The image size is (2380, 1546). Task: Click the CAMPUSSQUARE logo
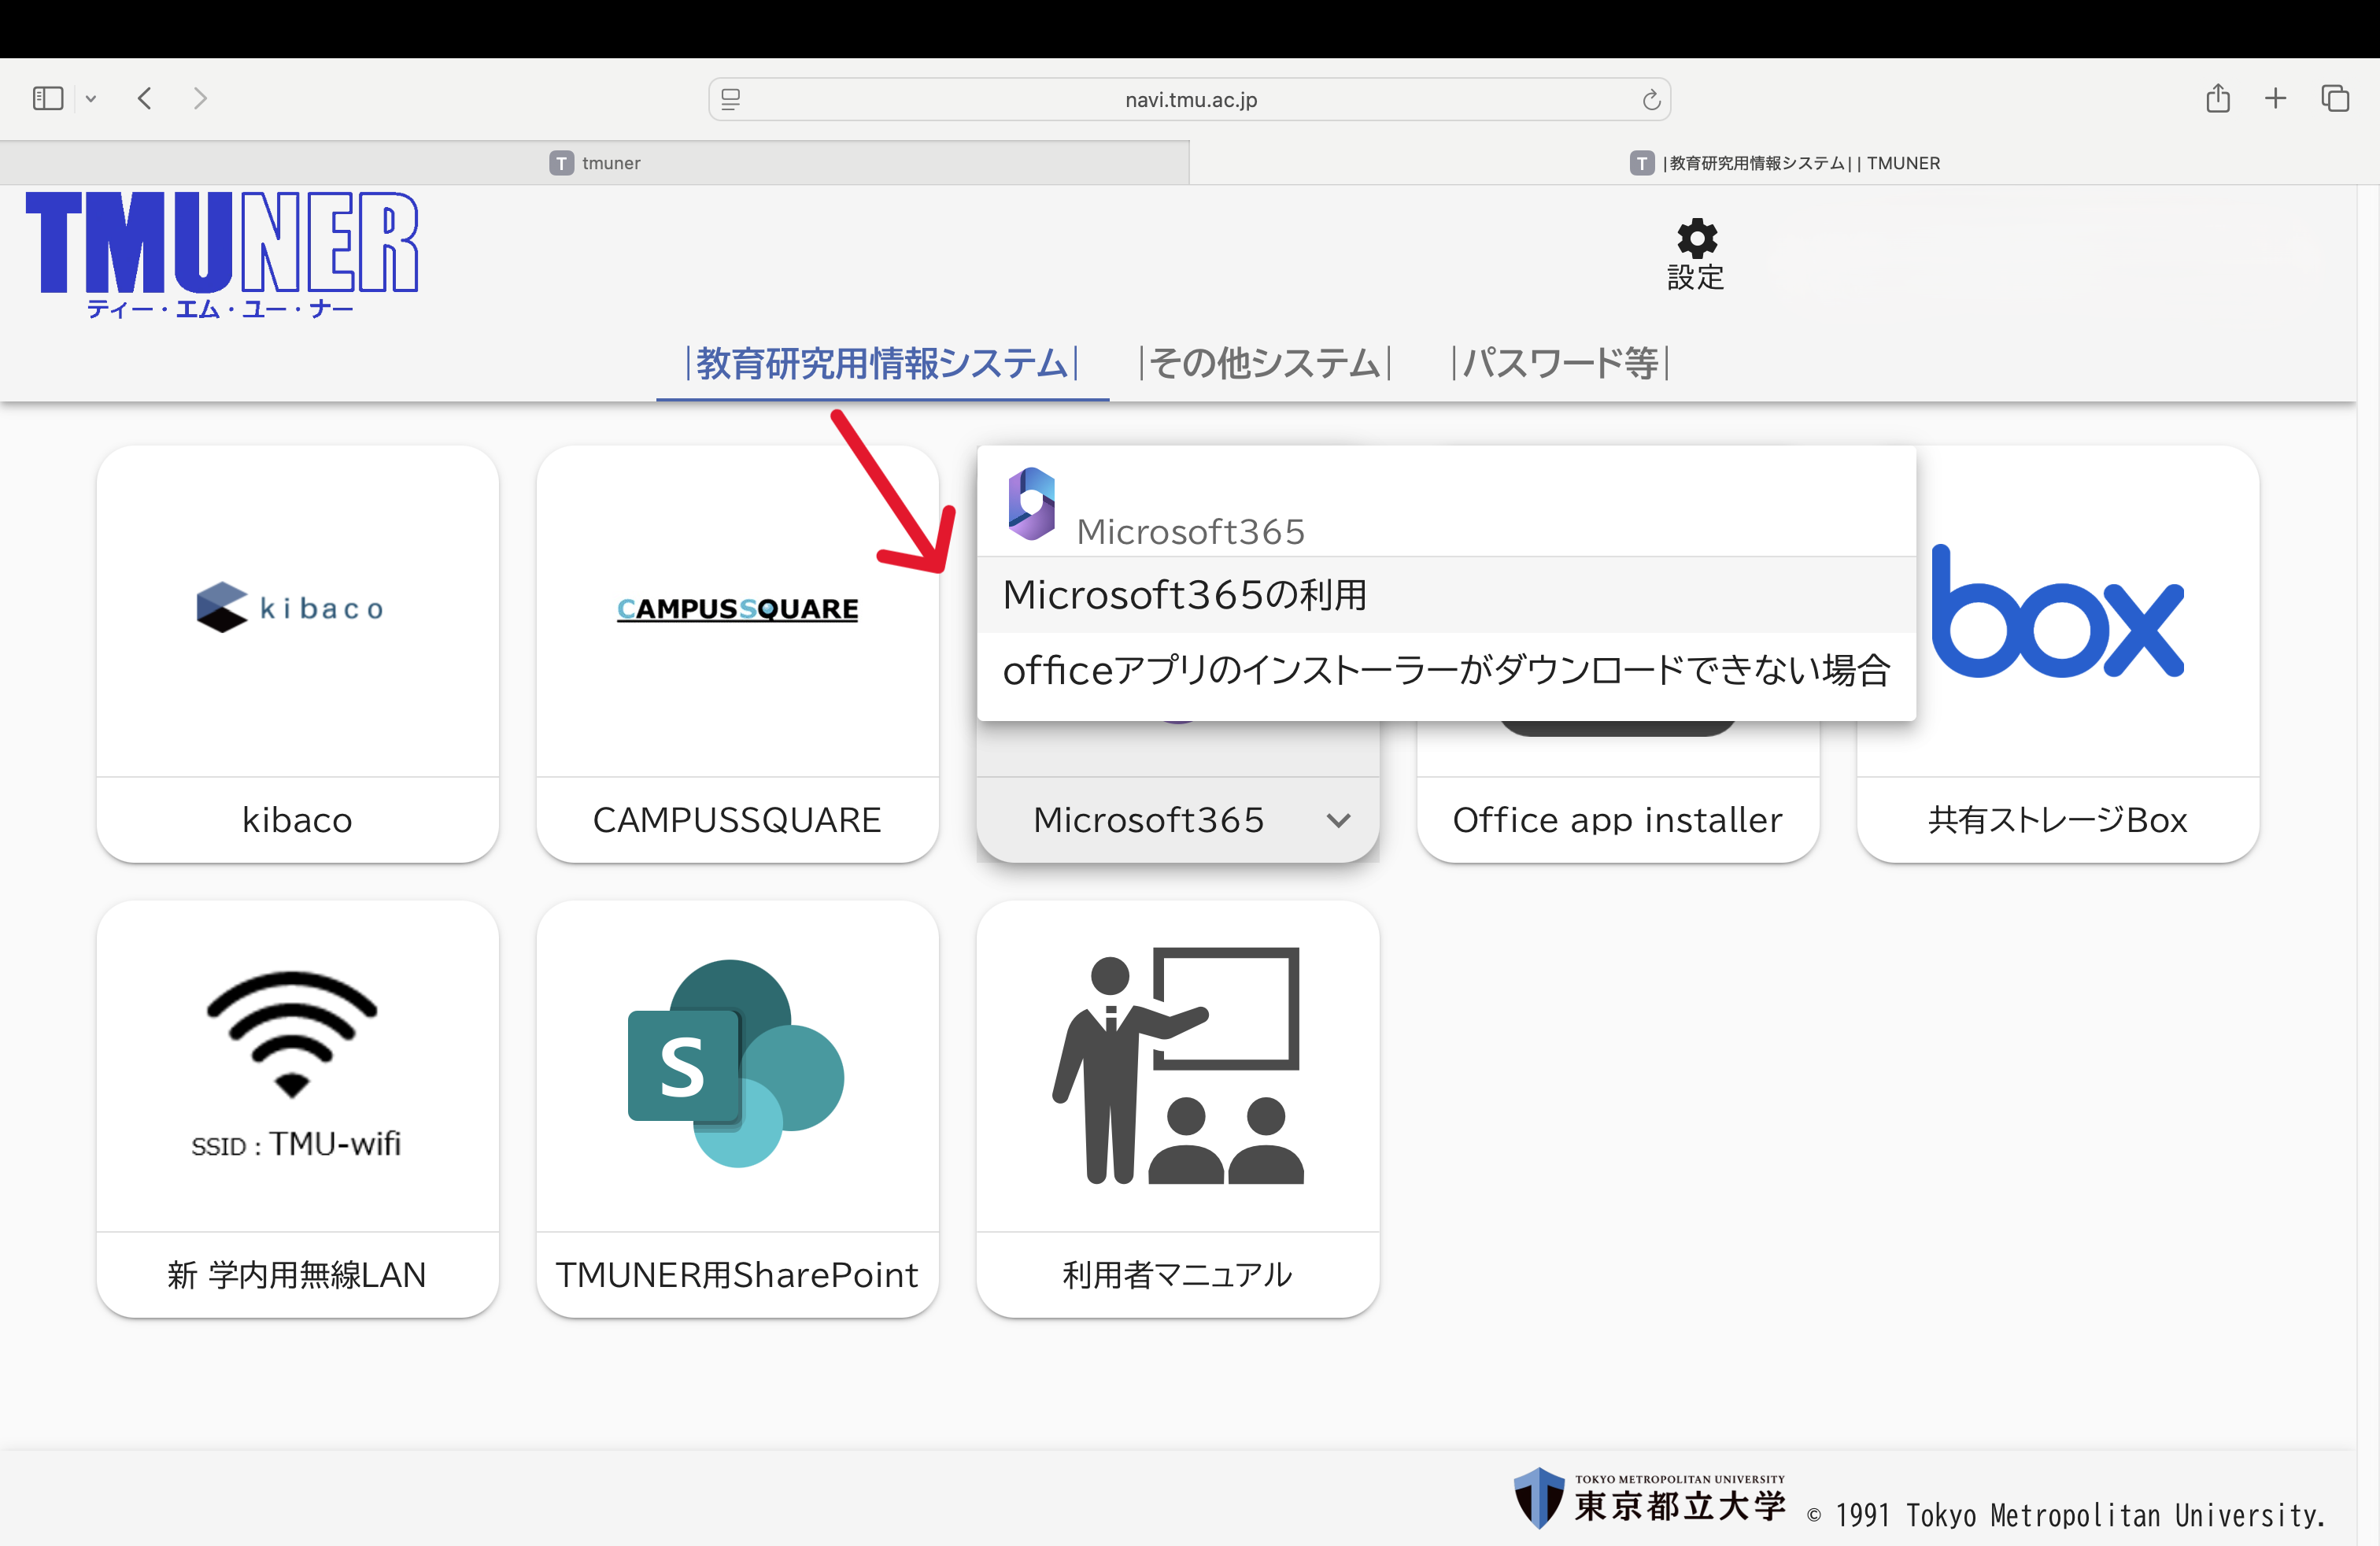tap(737, 608)
